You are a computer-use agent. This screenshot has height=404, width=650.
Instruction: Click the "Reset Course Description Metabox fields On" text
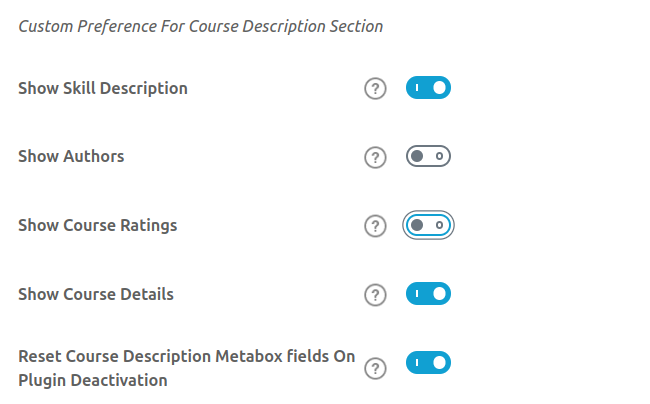click(186, 356)
